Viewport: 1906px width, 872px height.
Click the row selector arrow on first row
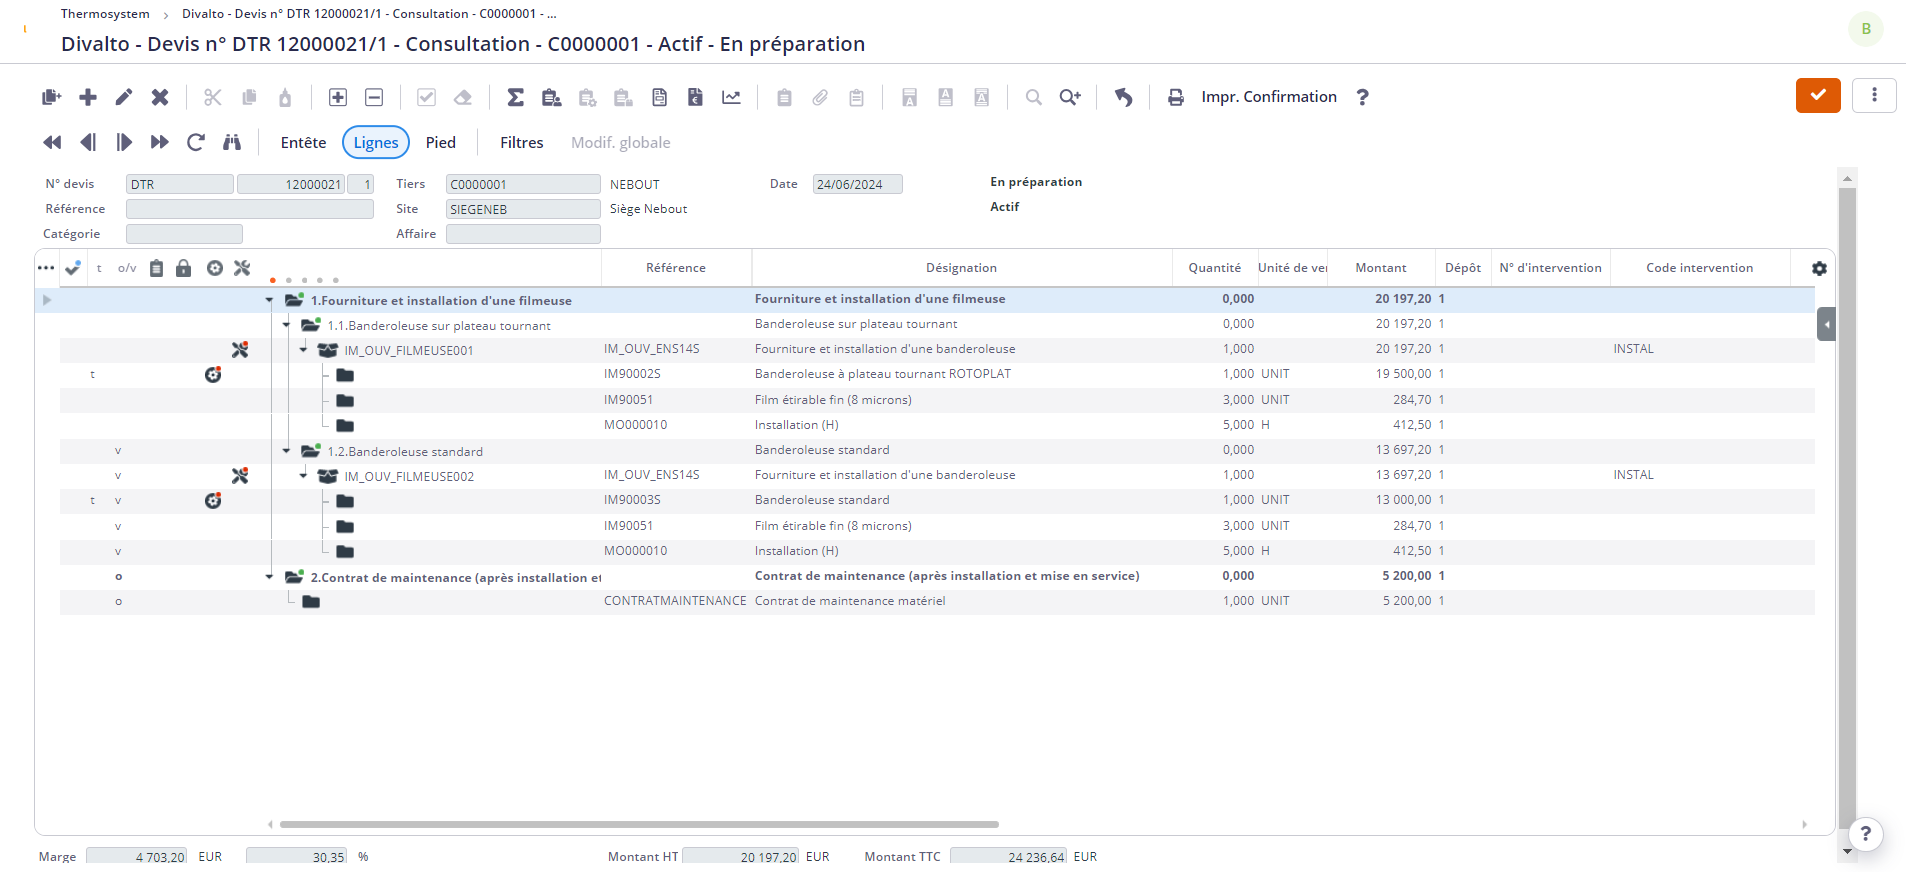pyautogui.click(x=47, y=300)
